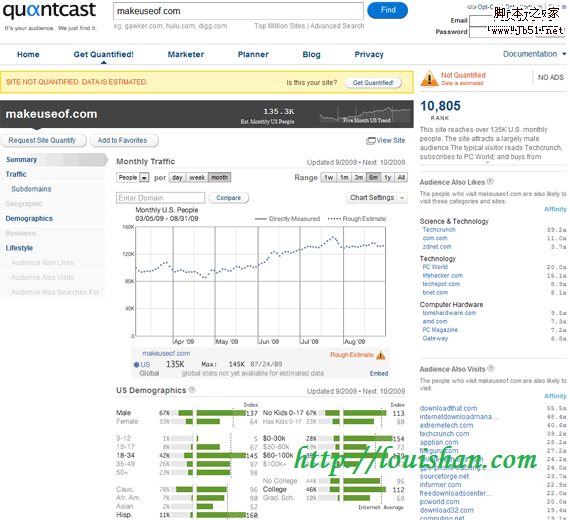Viewport: 570px width, 520px height.
Task: Open tomshardware.com link
Action: point(449,313)
